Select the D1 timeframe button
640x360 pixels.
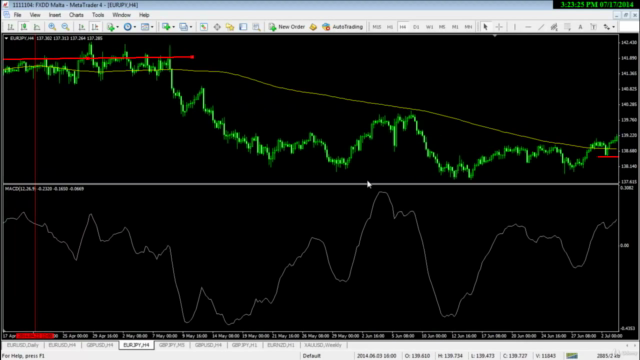416,27
